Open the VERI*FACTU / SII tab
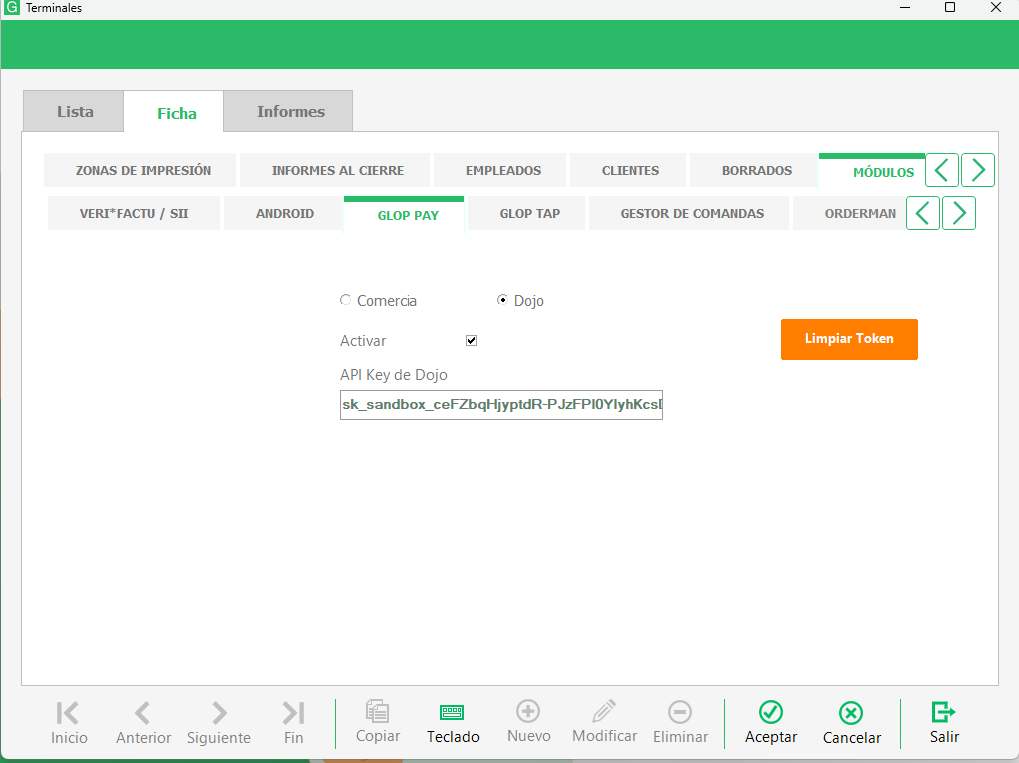This screenshot has height=763, width=1019. pos(134,213)
